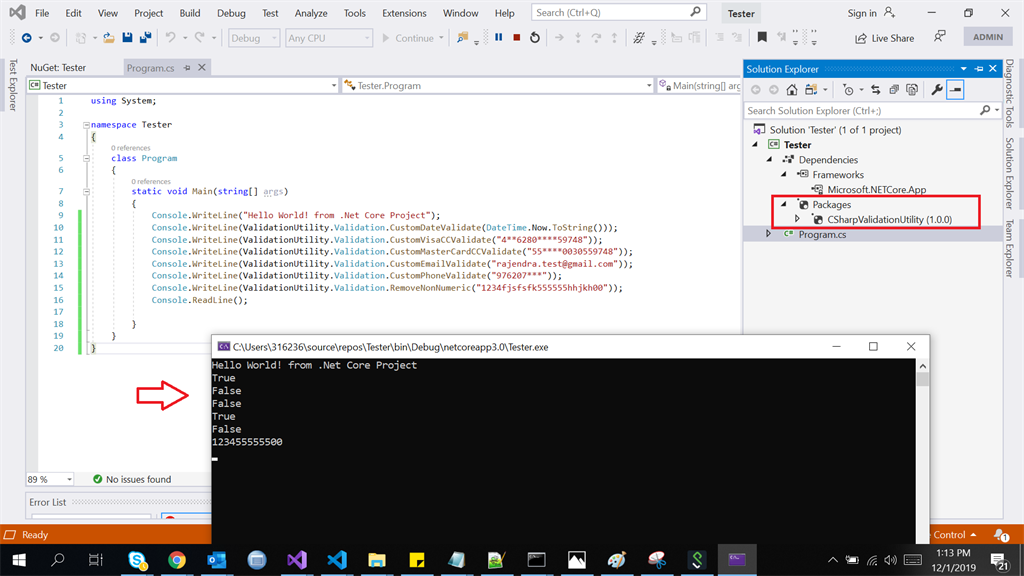The height and width of the screenshot is (576, 1024).
Task: Collapse the namespace Tester code block
Action: tap(87, 125)
